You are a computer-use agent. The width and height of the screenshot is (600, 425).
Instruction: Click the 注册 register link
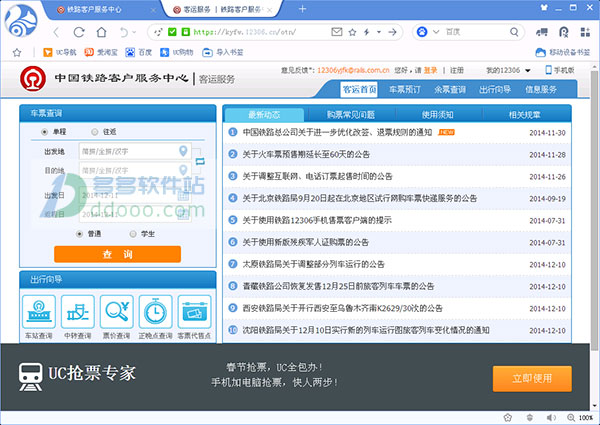(457, 70)
